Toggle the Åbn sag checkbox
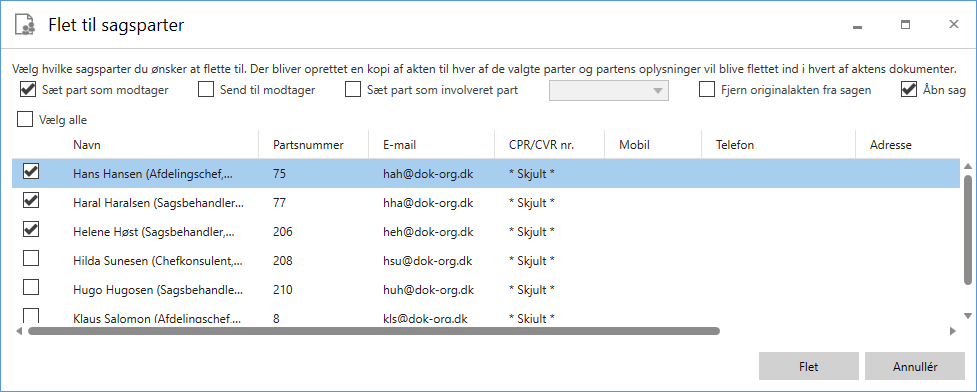 [908, 90]
